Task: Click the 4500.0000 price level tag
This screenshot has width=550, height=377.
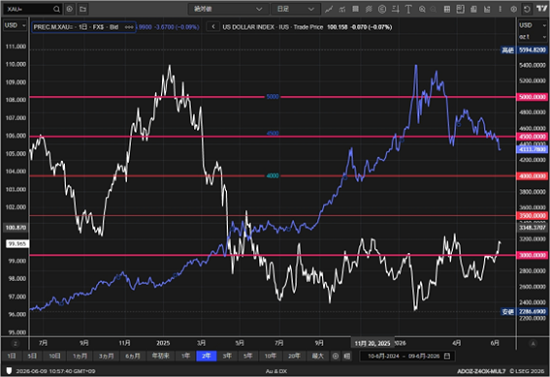Action: coord(532,136)
